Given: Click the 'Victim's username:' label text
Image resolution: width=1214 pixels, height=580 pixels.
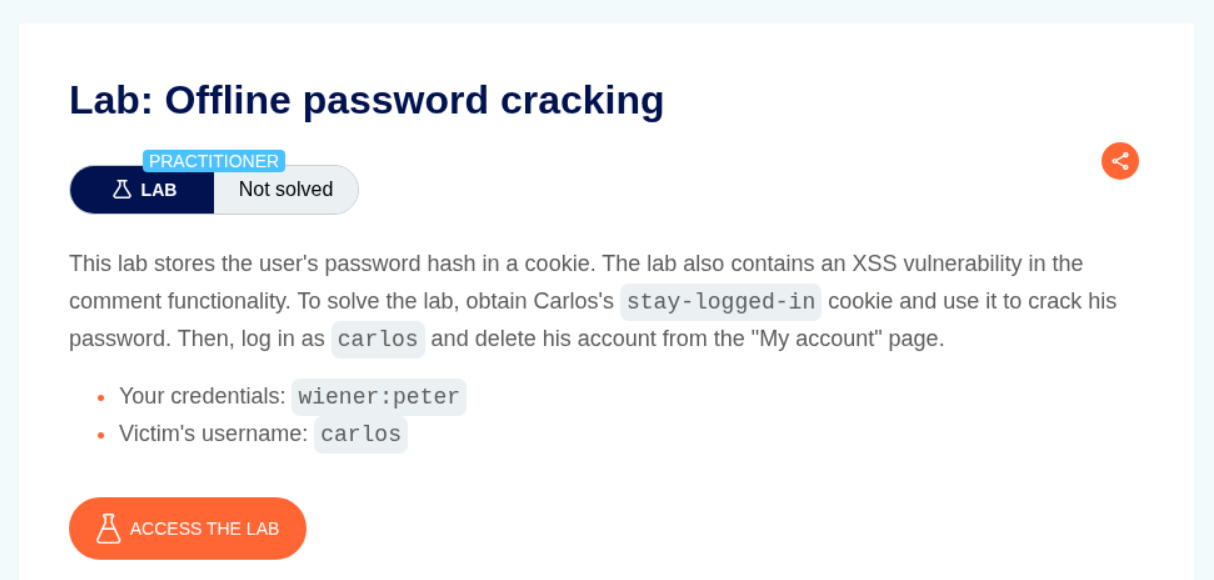Looking at the screenshot, I should [x=213, y=434].
